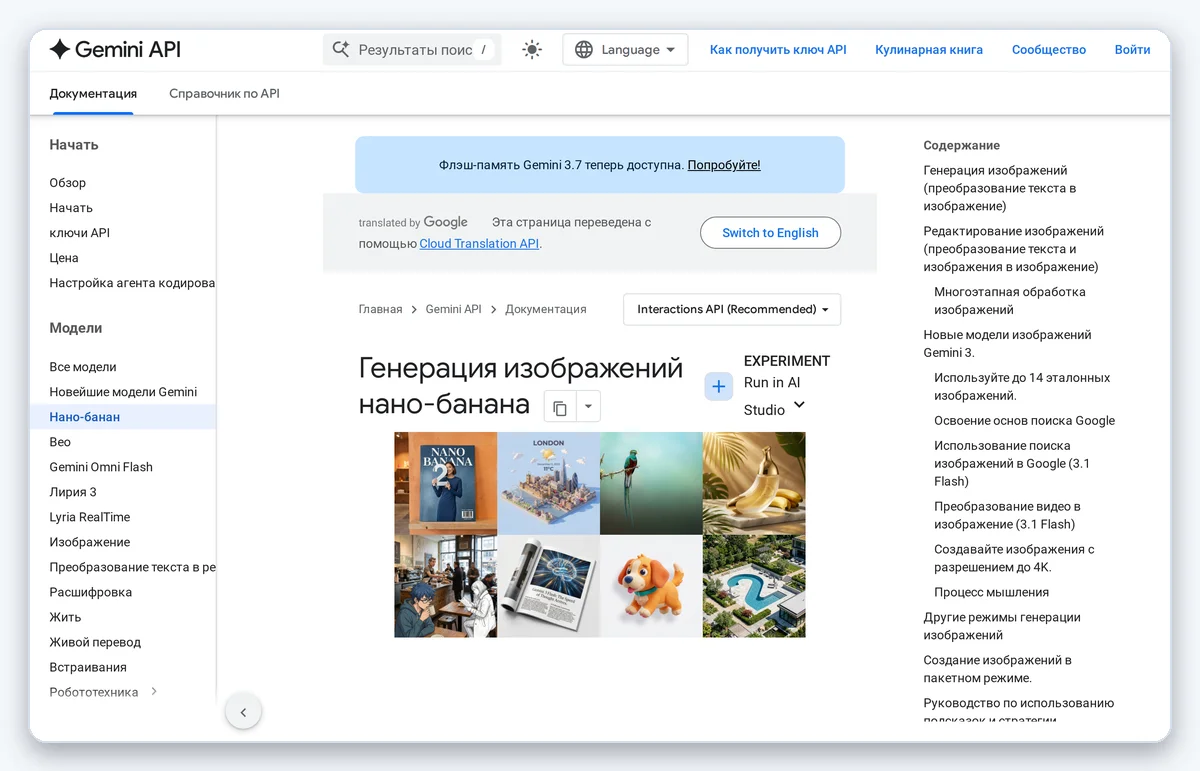Viewport: 1200px width, 771px height.
Task: Click the 'Попробуйте!' banner link
Action: click(724, 165)
